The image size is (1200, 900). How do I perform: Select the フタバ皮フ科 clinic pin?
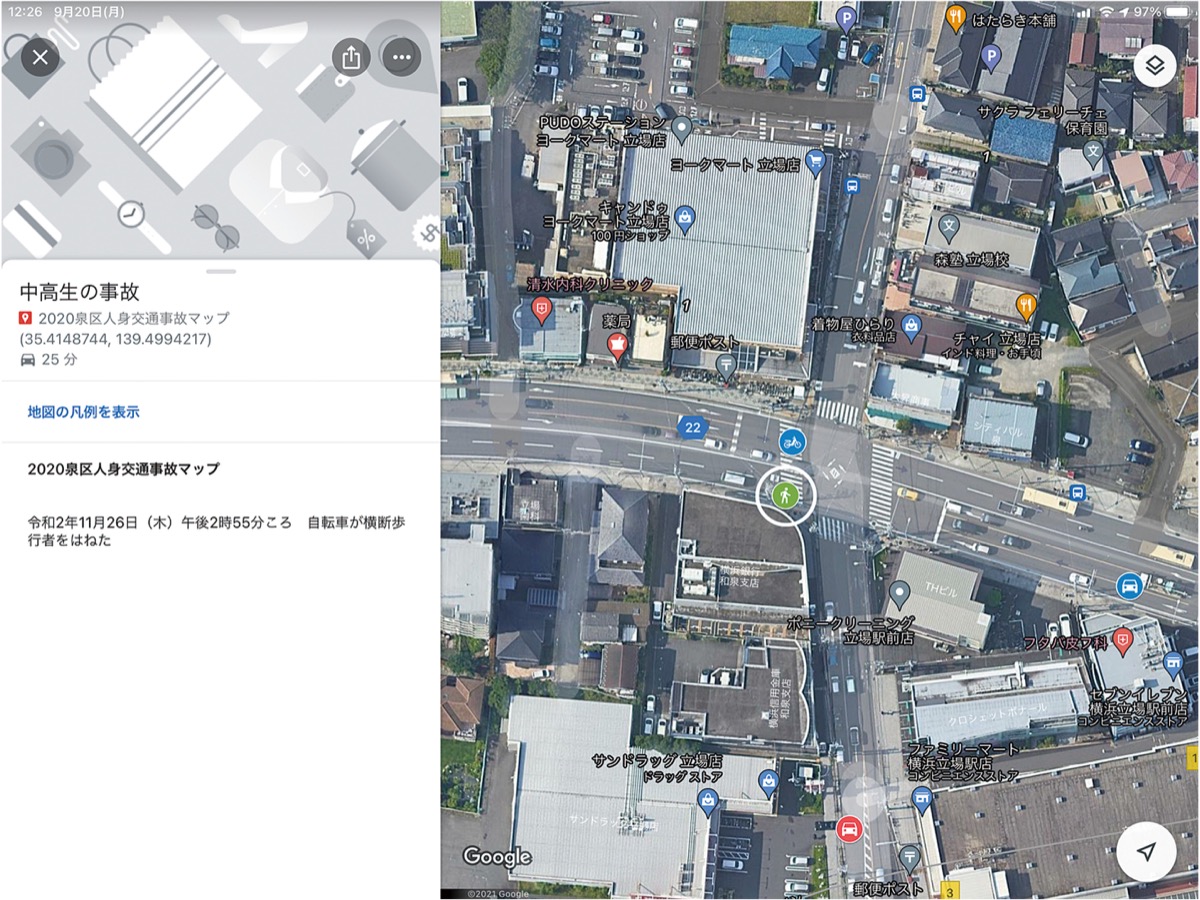pos(1122,640)
